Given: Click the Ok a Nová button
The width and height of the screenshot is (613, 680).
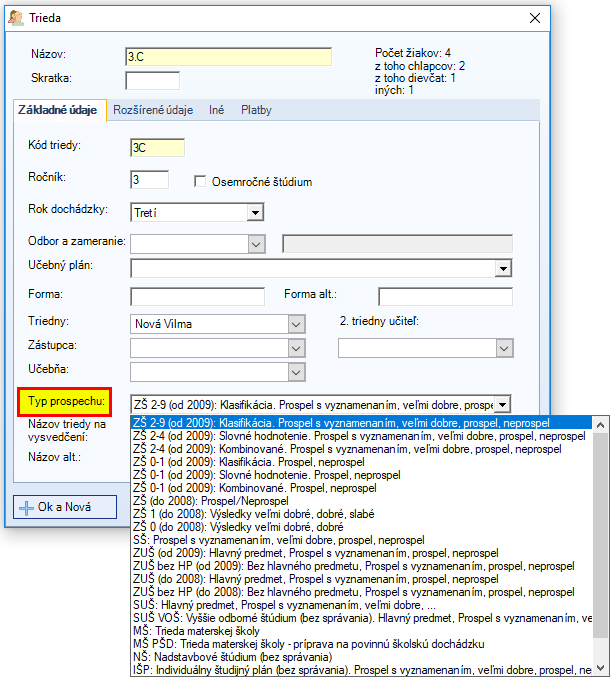Looking at the screenshot, I should point(65,507).
